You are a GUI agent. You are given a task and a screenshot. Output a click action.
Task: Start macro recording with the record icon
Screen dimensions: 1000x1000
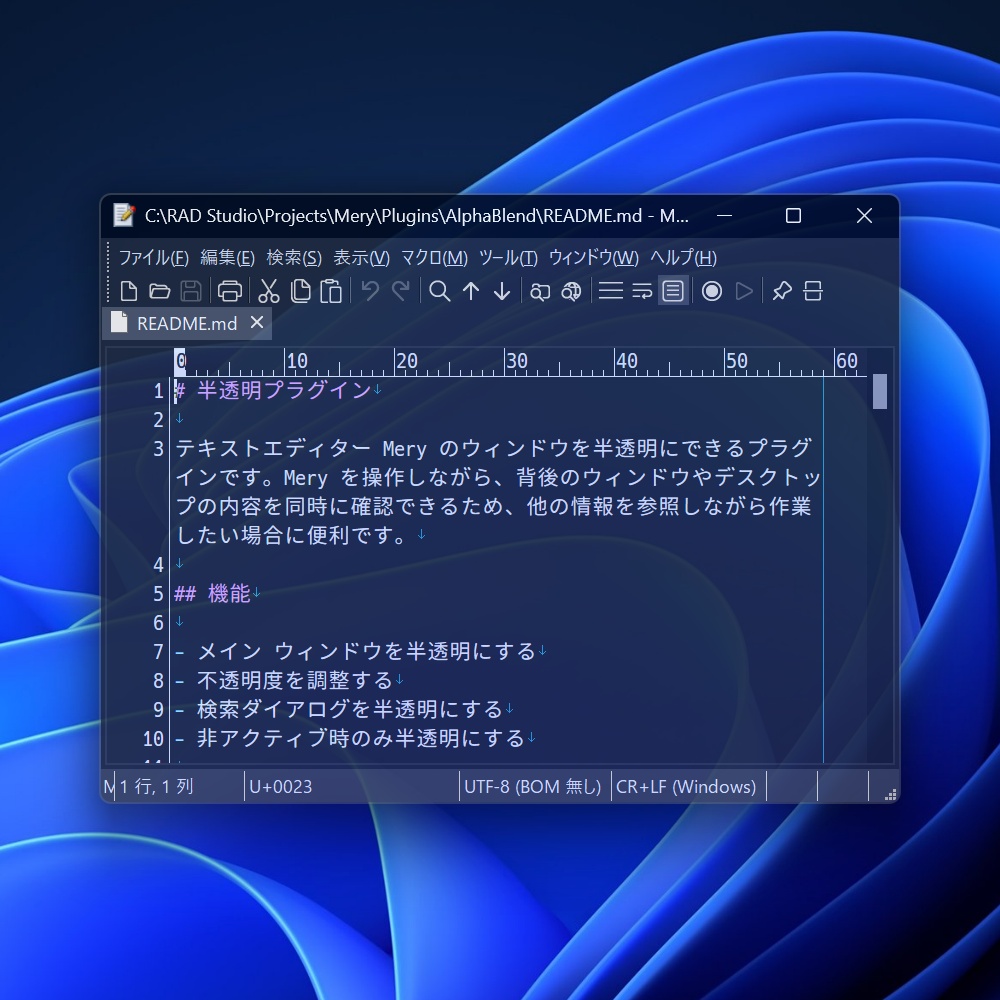click(x=712, y=291)
